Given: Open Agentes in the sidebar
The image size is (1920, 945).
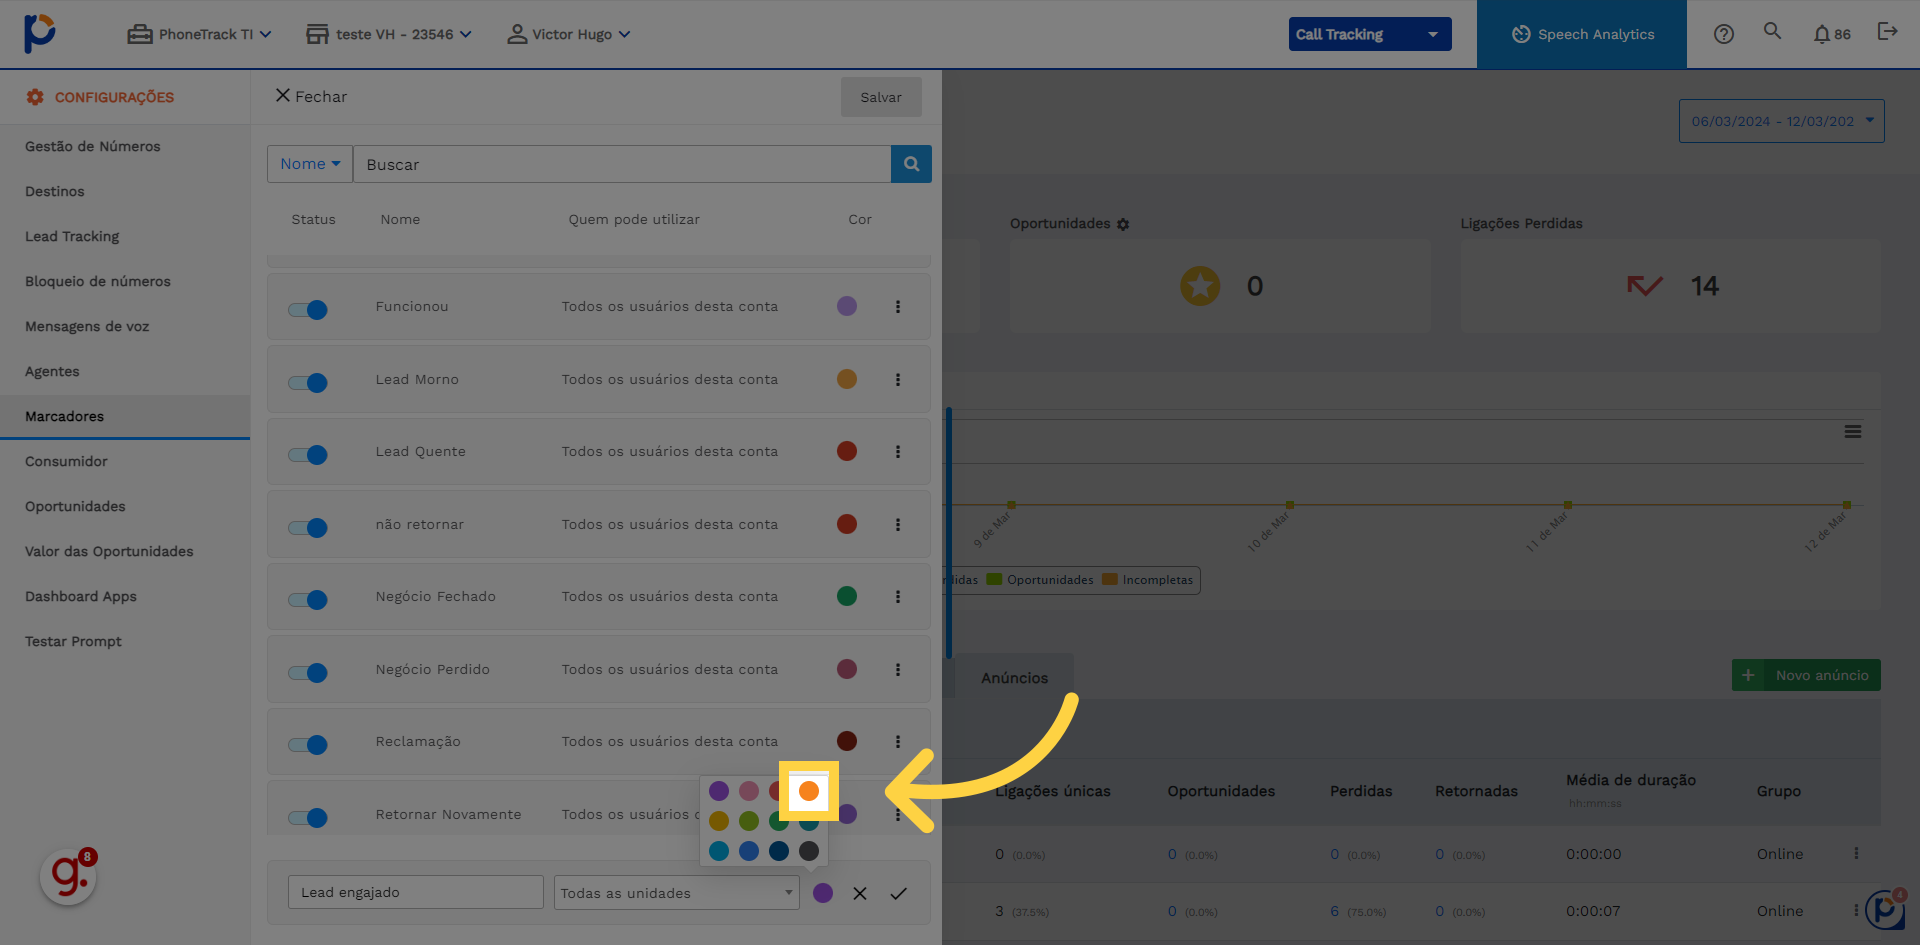Looking at the screenshot, I should (x=52, y=371).
